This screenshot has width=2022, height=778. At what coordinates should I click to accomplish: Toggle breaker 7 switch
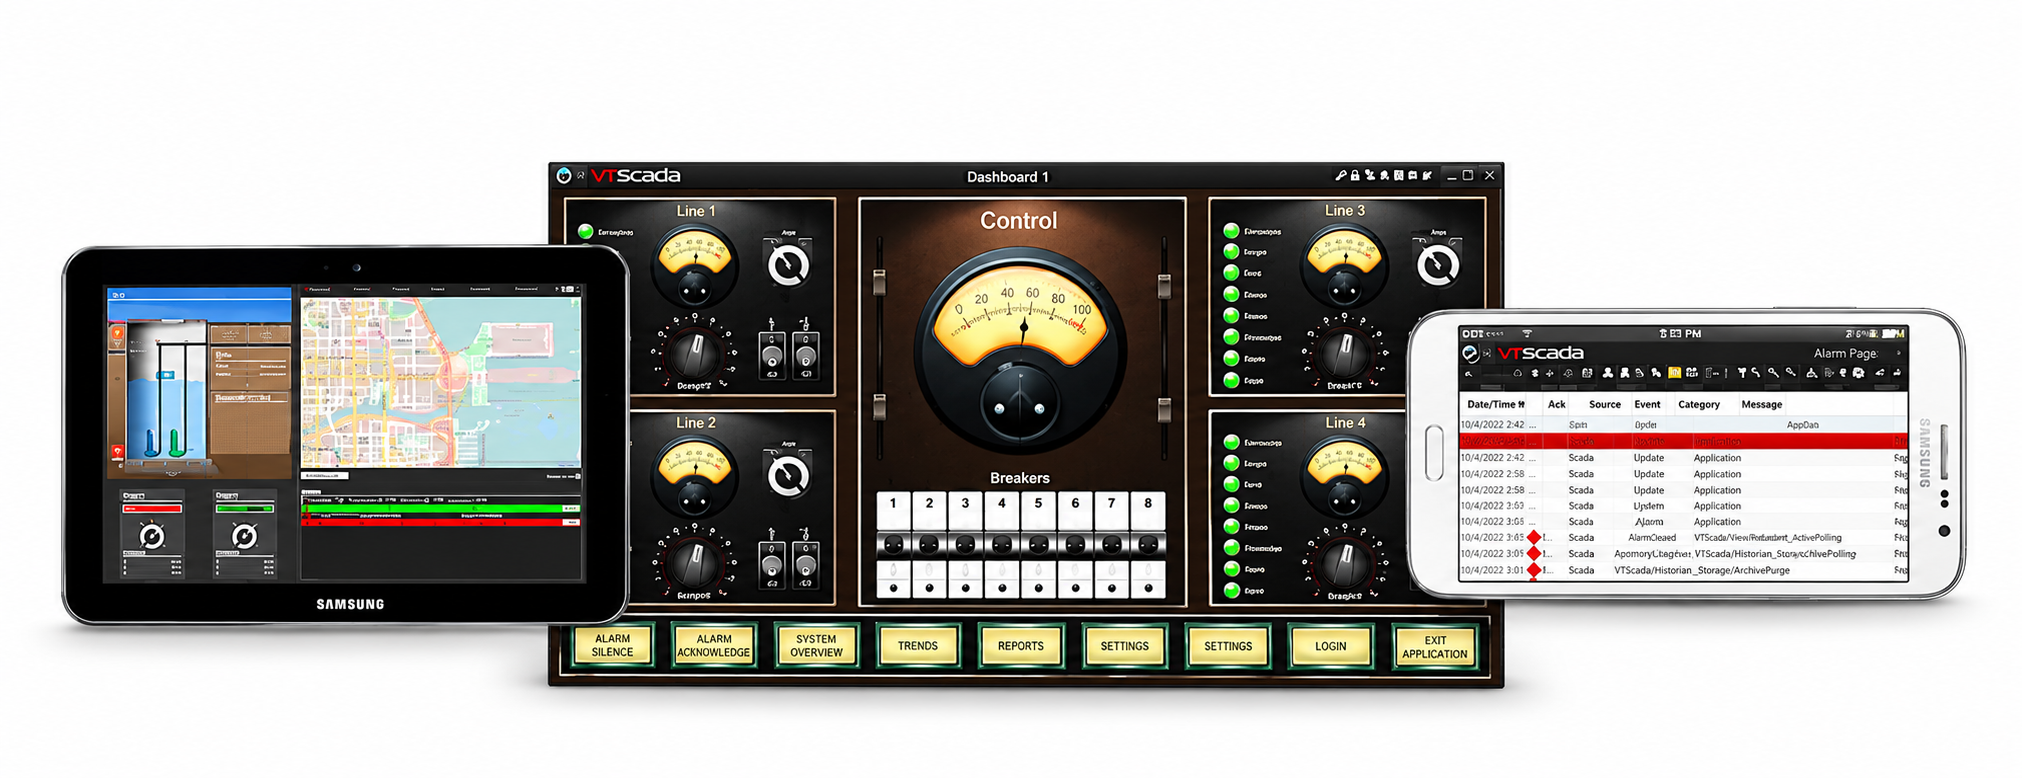coord(1111,545)
